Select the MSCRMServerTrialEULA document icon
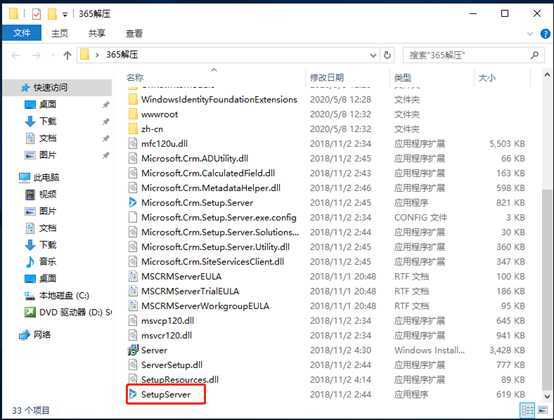The height and width of the screenshot is (420, 554). (x=133, y=291)
